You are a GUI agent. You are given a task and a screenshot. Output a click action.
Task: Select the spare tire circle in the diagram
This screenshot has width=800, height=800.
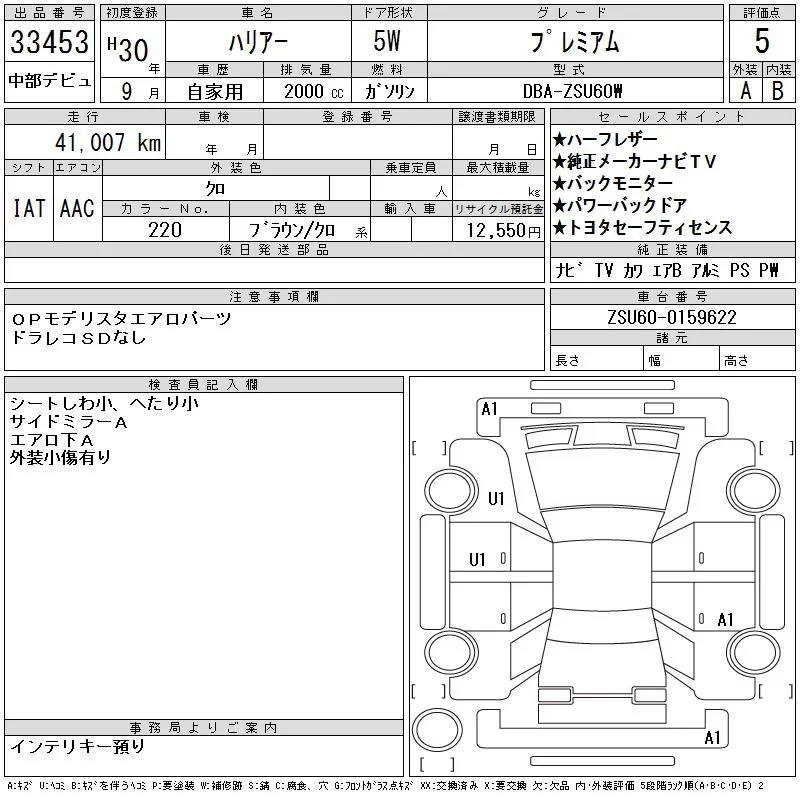pos(437,730)
